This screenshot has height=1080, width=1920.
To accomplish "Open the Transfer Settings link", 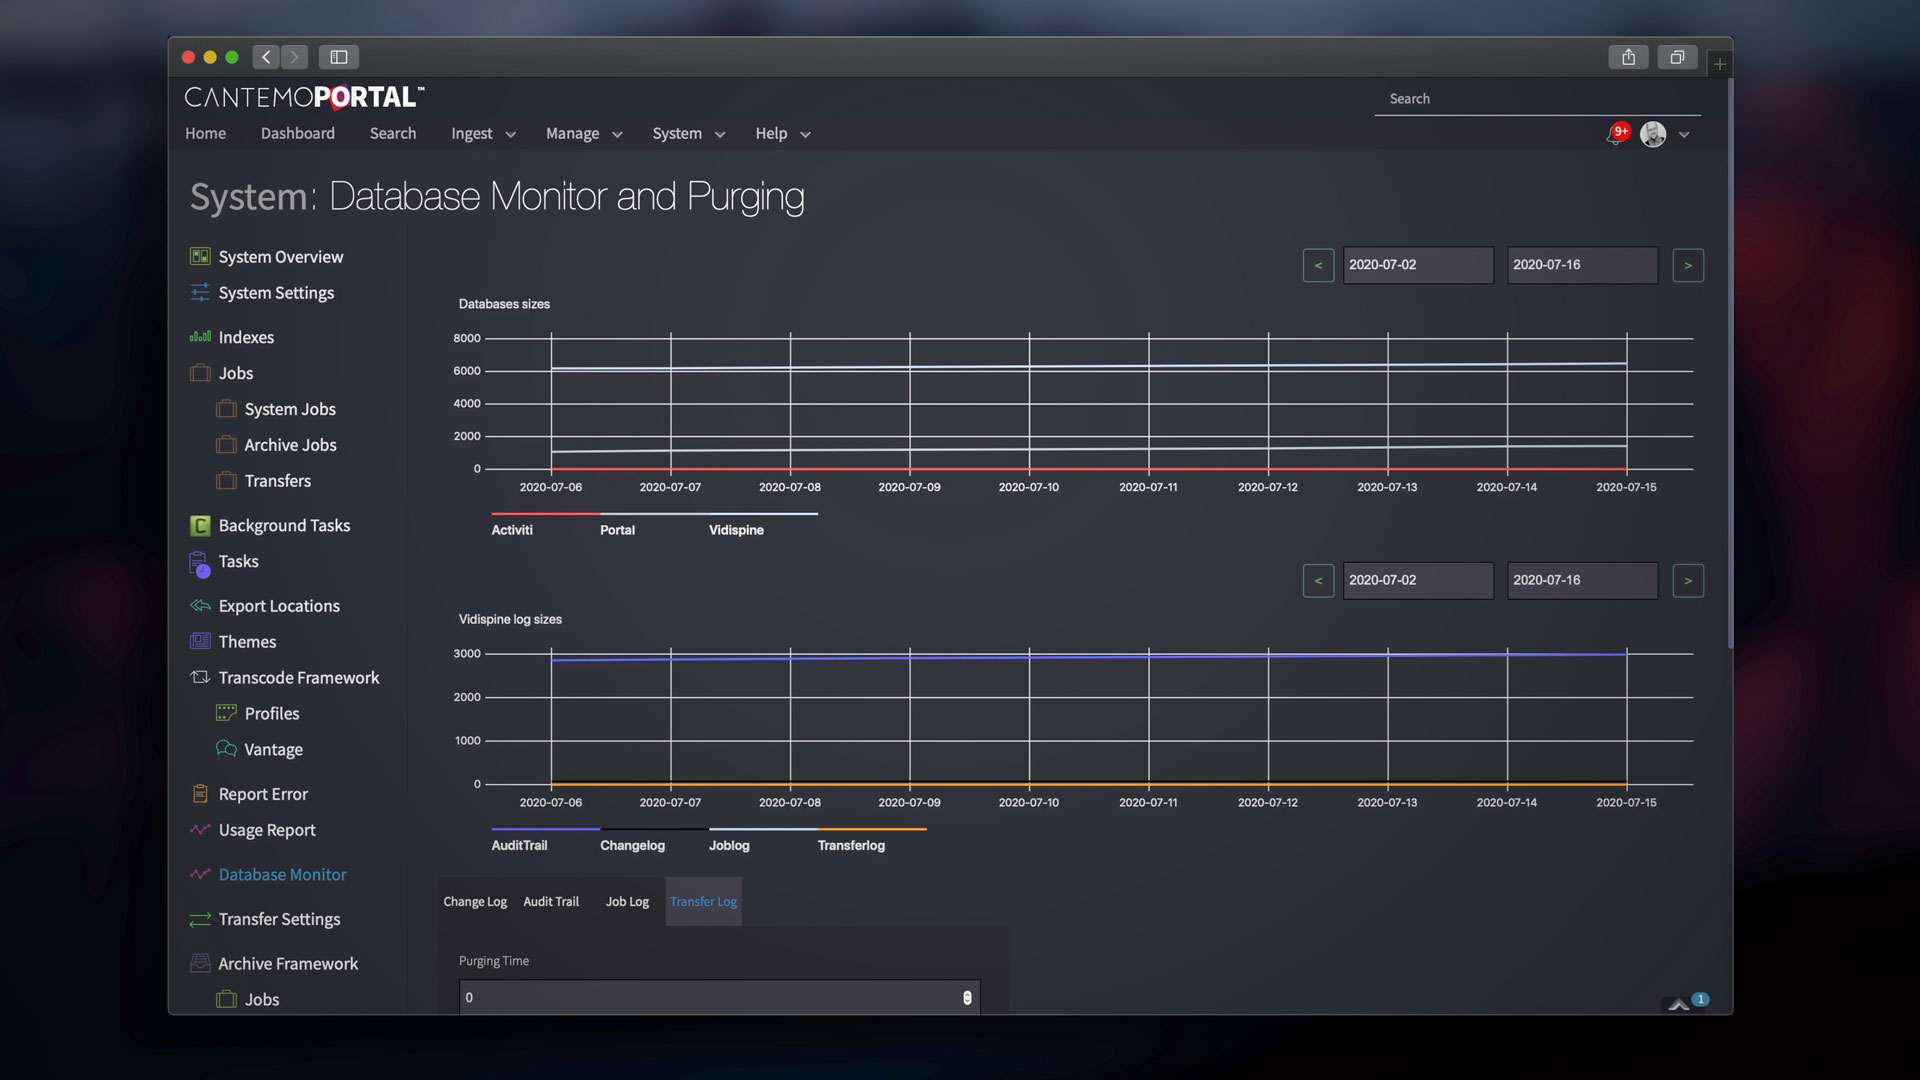I will (279, 919).
